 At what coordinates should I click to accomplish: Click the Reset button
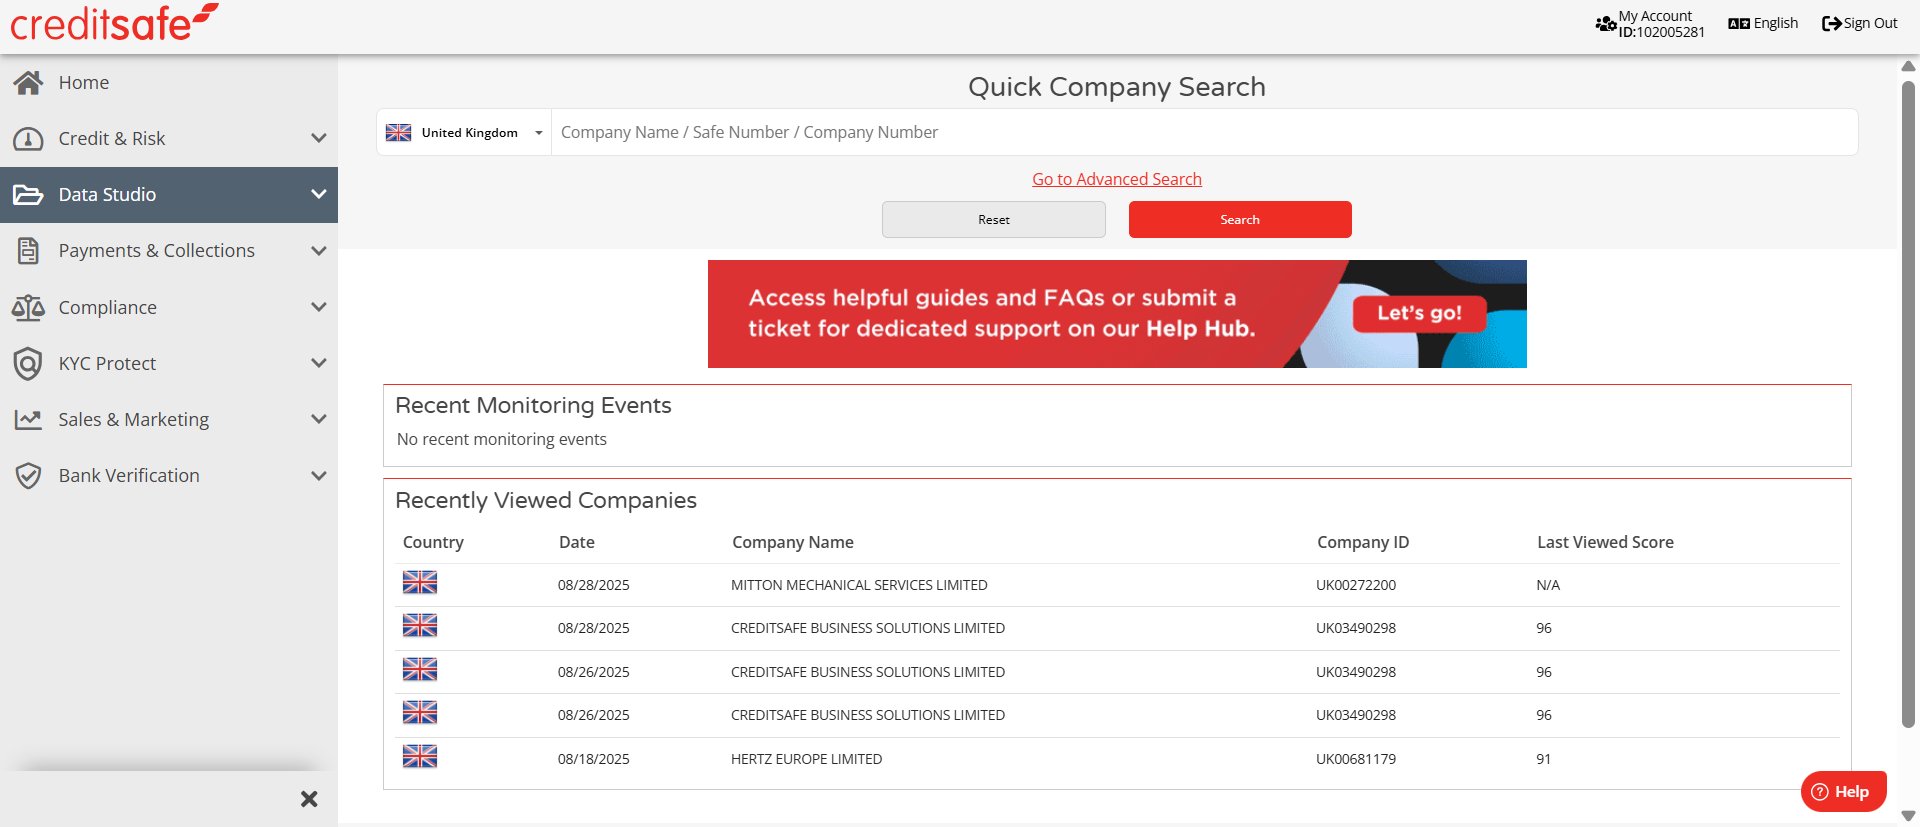tap(994, 219)
